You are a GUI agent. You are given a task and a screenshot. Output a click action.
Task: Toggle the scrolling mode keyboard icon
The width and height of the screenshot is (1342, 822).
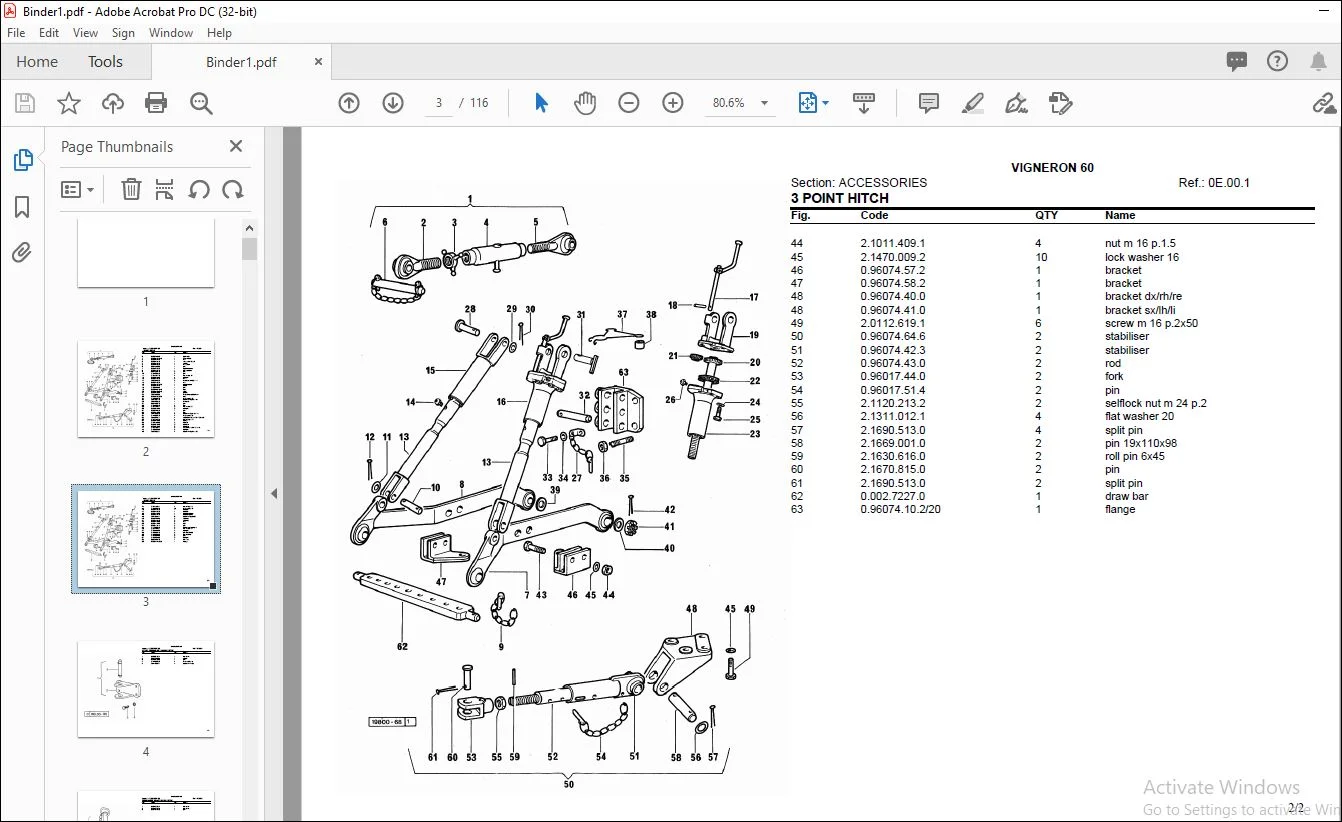(864, 103)
